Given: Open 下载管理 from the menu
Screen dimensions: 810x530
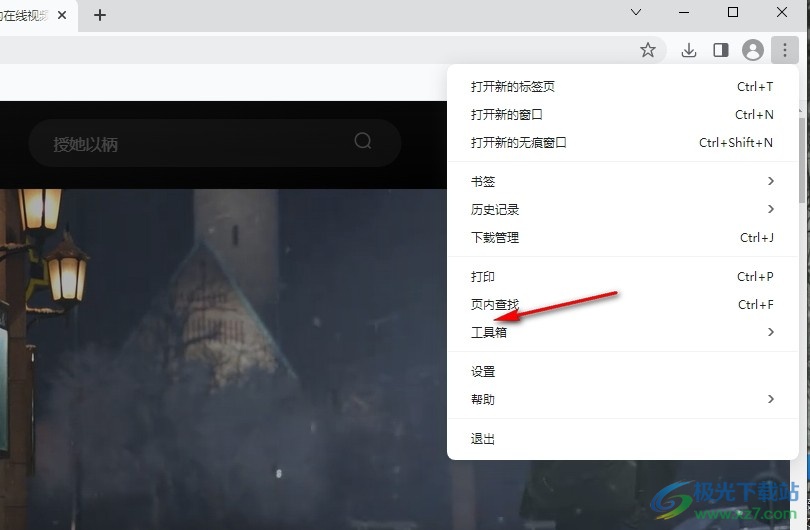Looking at the screenshot, I should (x=622, y=237).
